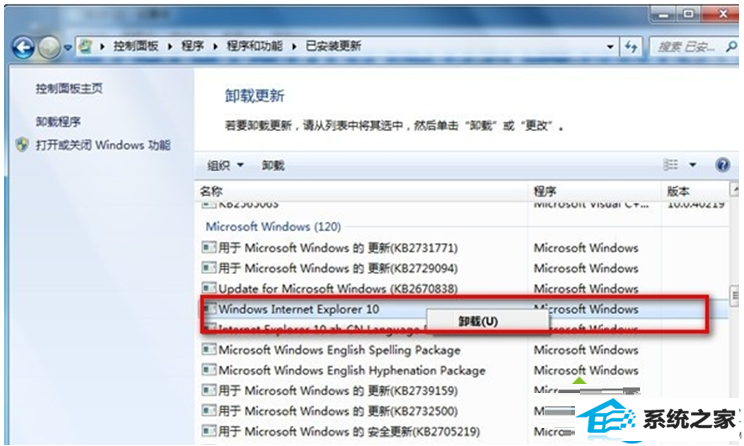Select the KB2739159 update row

(x=462, y=390)
